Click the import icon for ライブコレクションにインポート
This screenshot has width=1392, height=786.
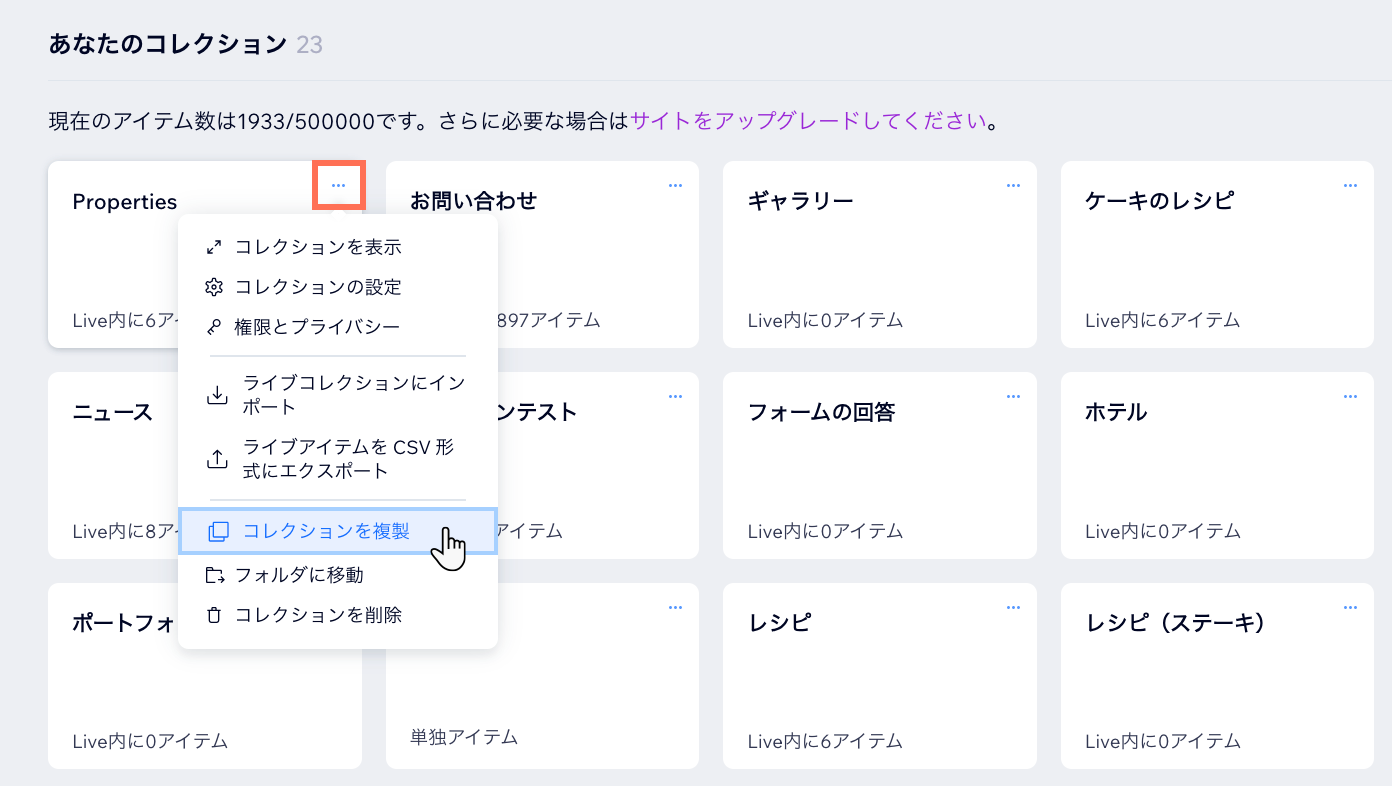click(x=217, y=395)
